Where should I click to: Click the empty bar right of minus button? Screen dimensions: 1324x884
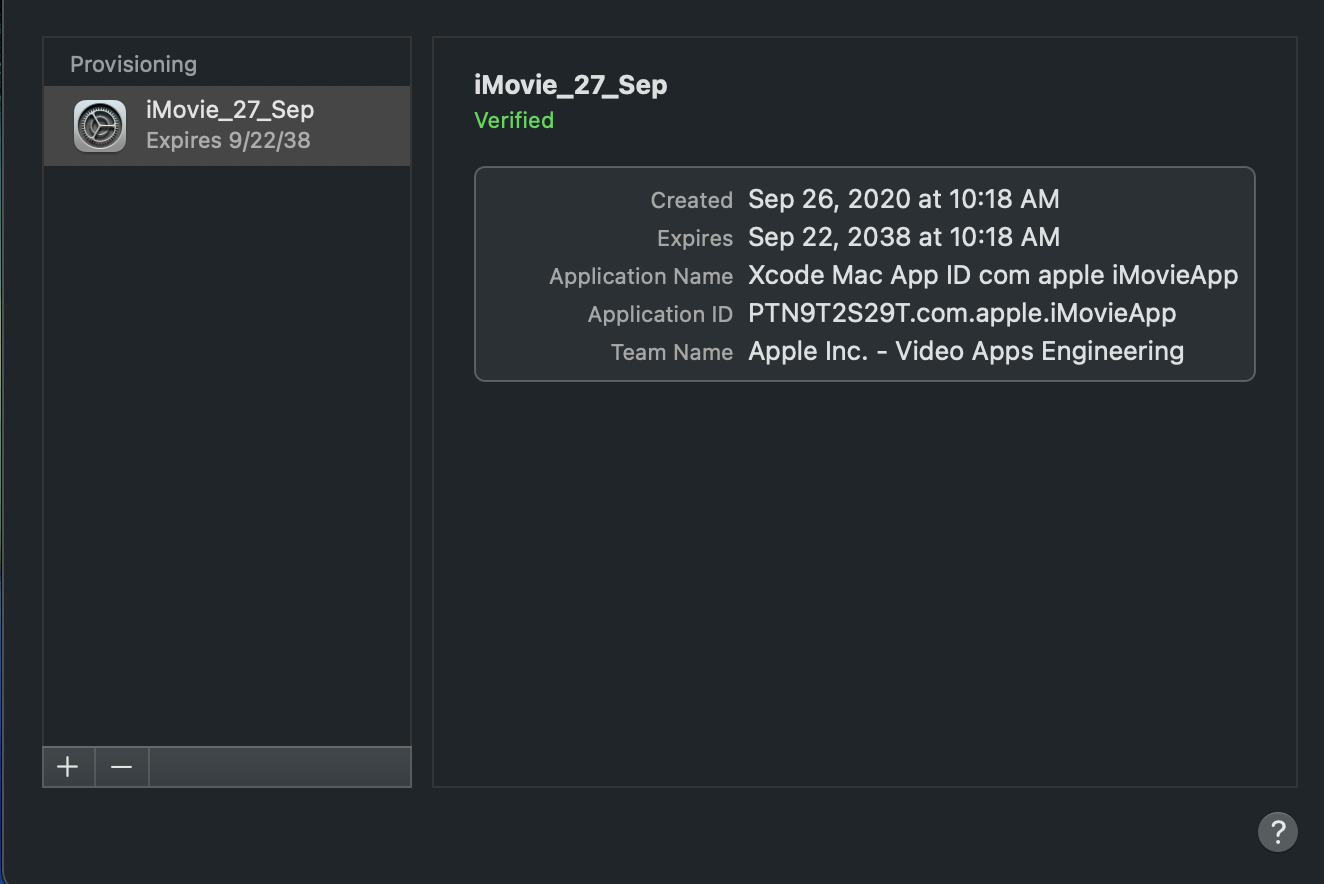[x=279, y=767]
